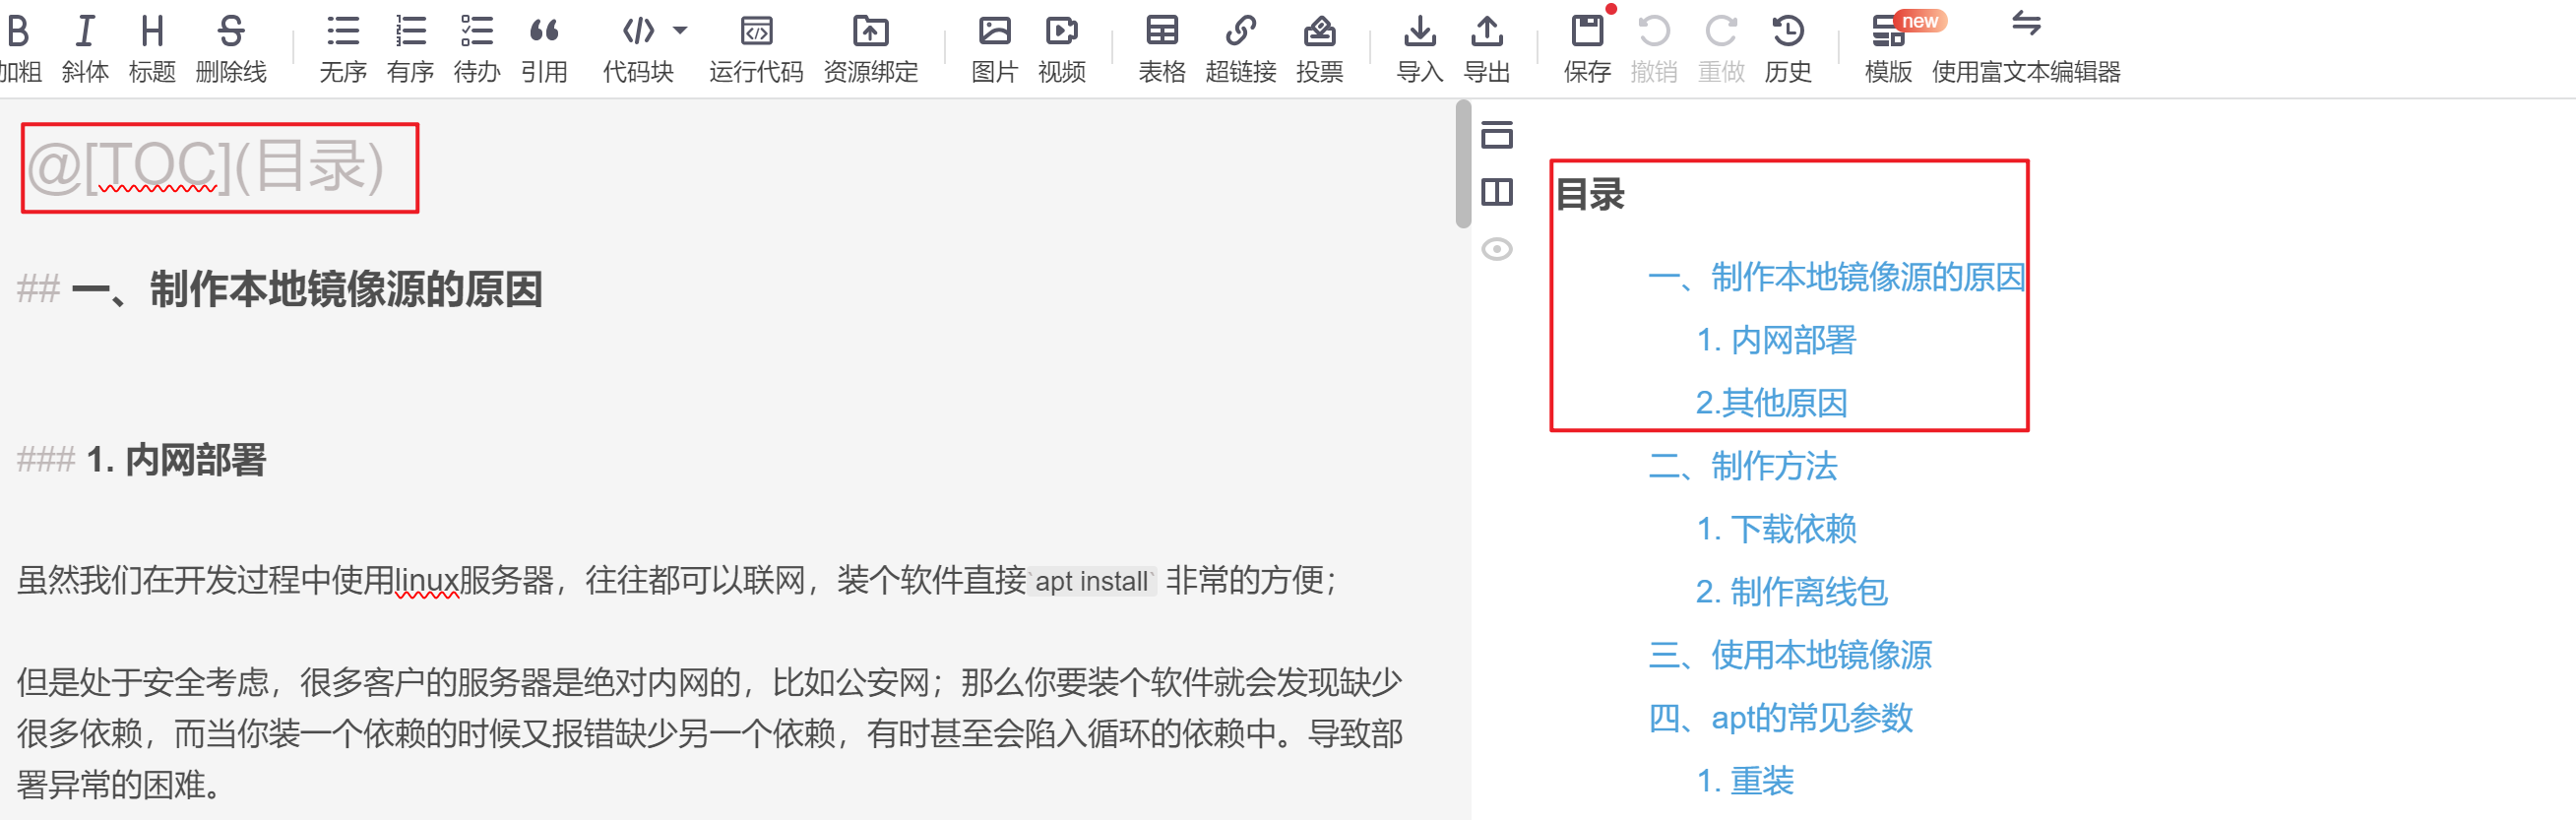Add a poll (投票)

1320,48
